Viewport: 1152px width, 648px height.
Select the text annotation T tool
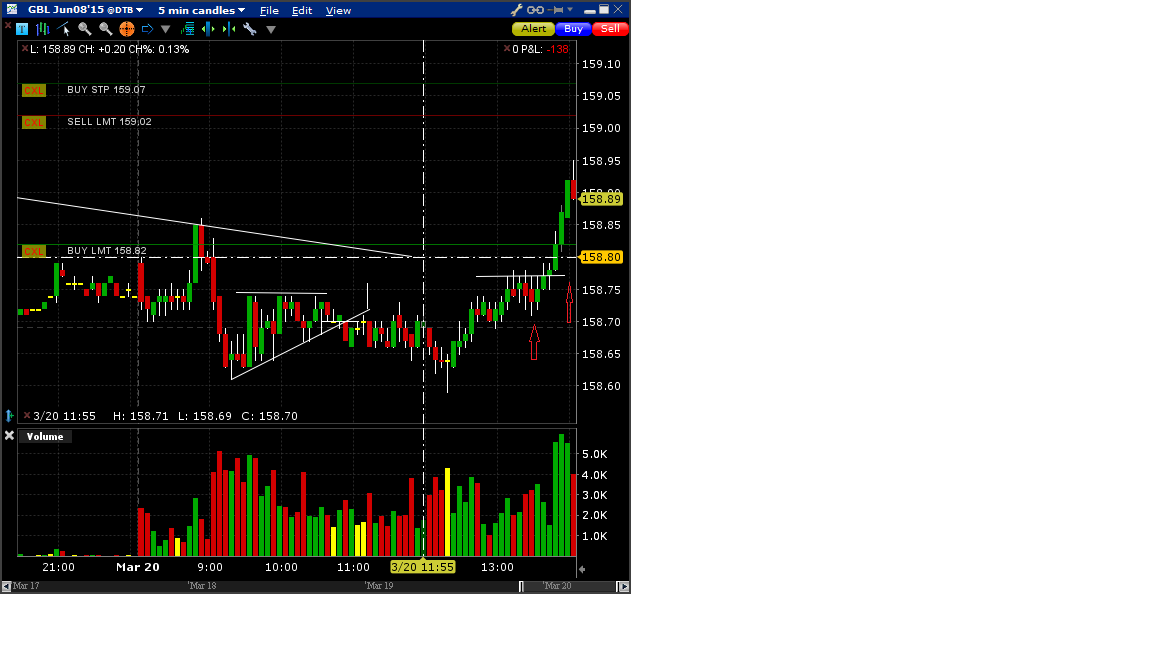pos(22,29)
